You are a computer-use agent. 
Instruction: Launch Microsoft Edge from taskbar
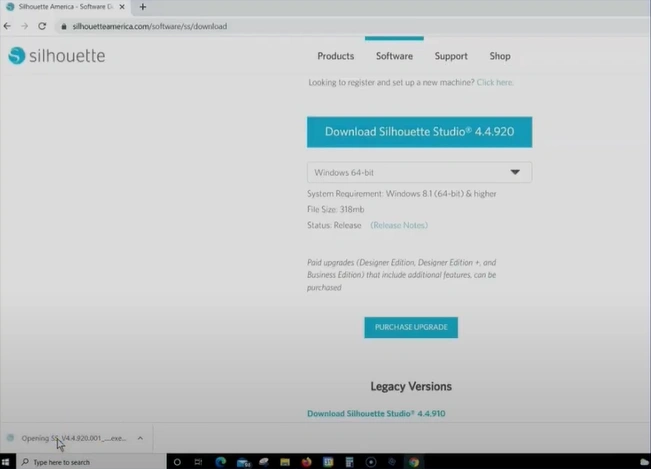pyautogui.click(x=220, y=462)
